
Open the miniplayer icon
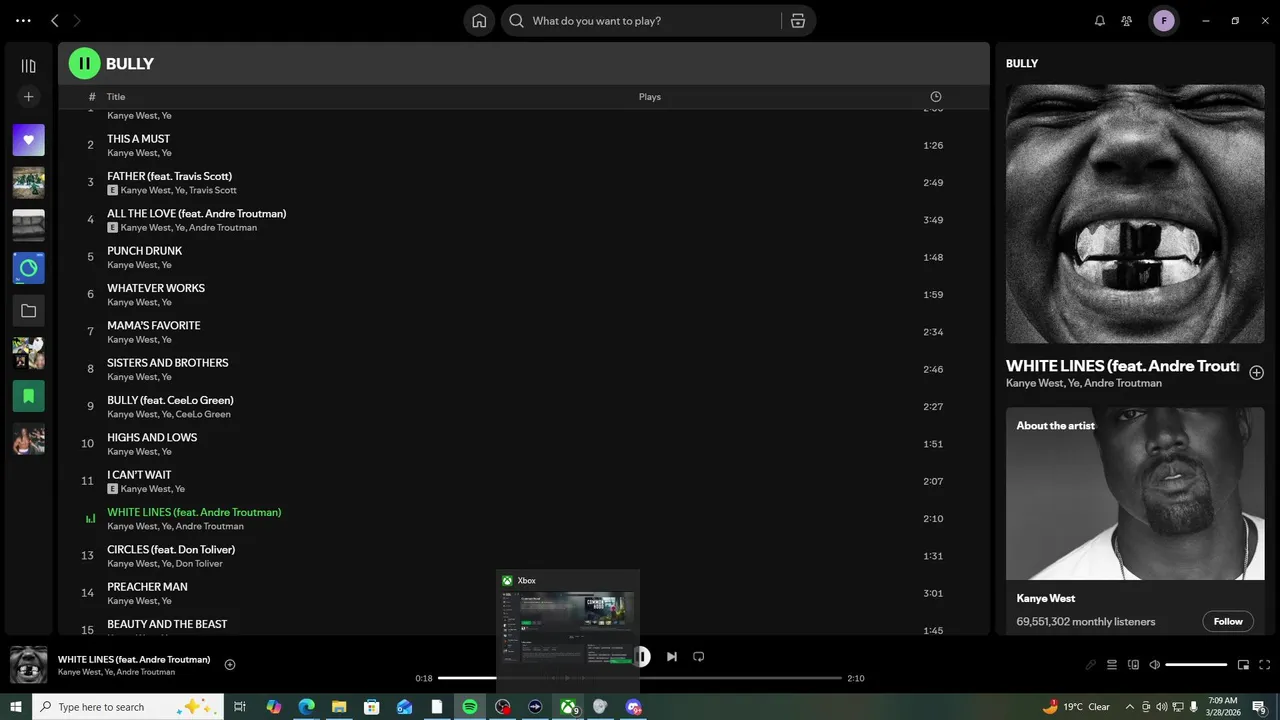1243,665
